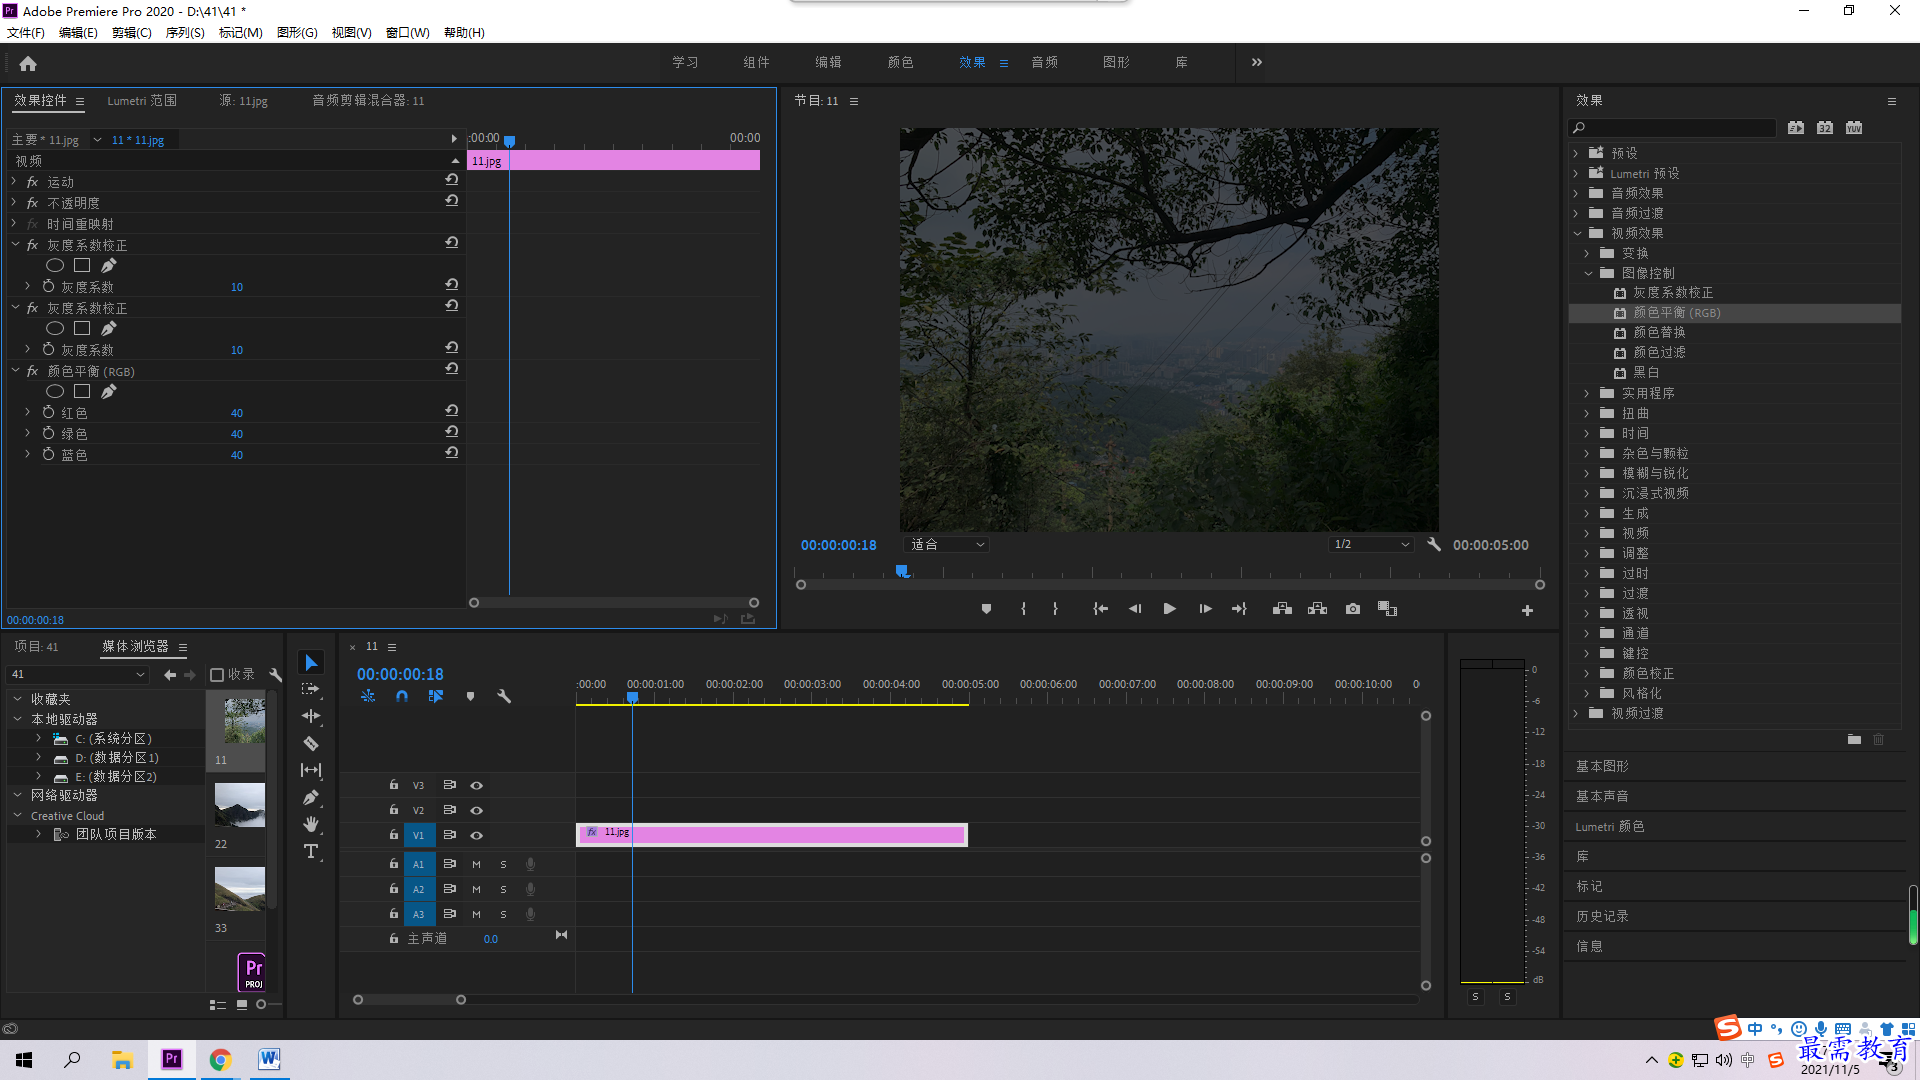Toggle animation stopwatch for 蓝色

[48, 454]
